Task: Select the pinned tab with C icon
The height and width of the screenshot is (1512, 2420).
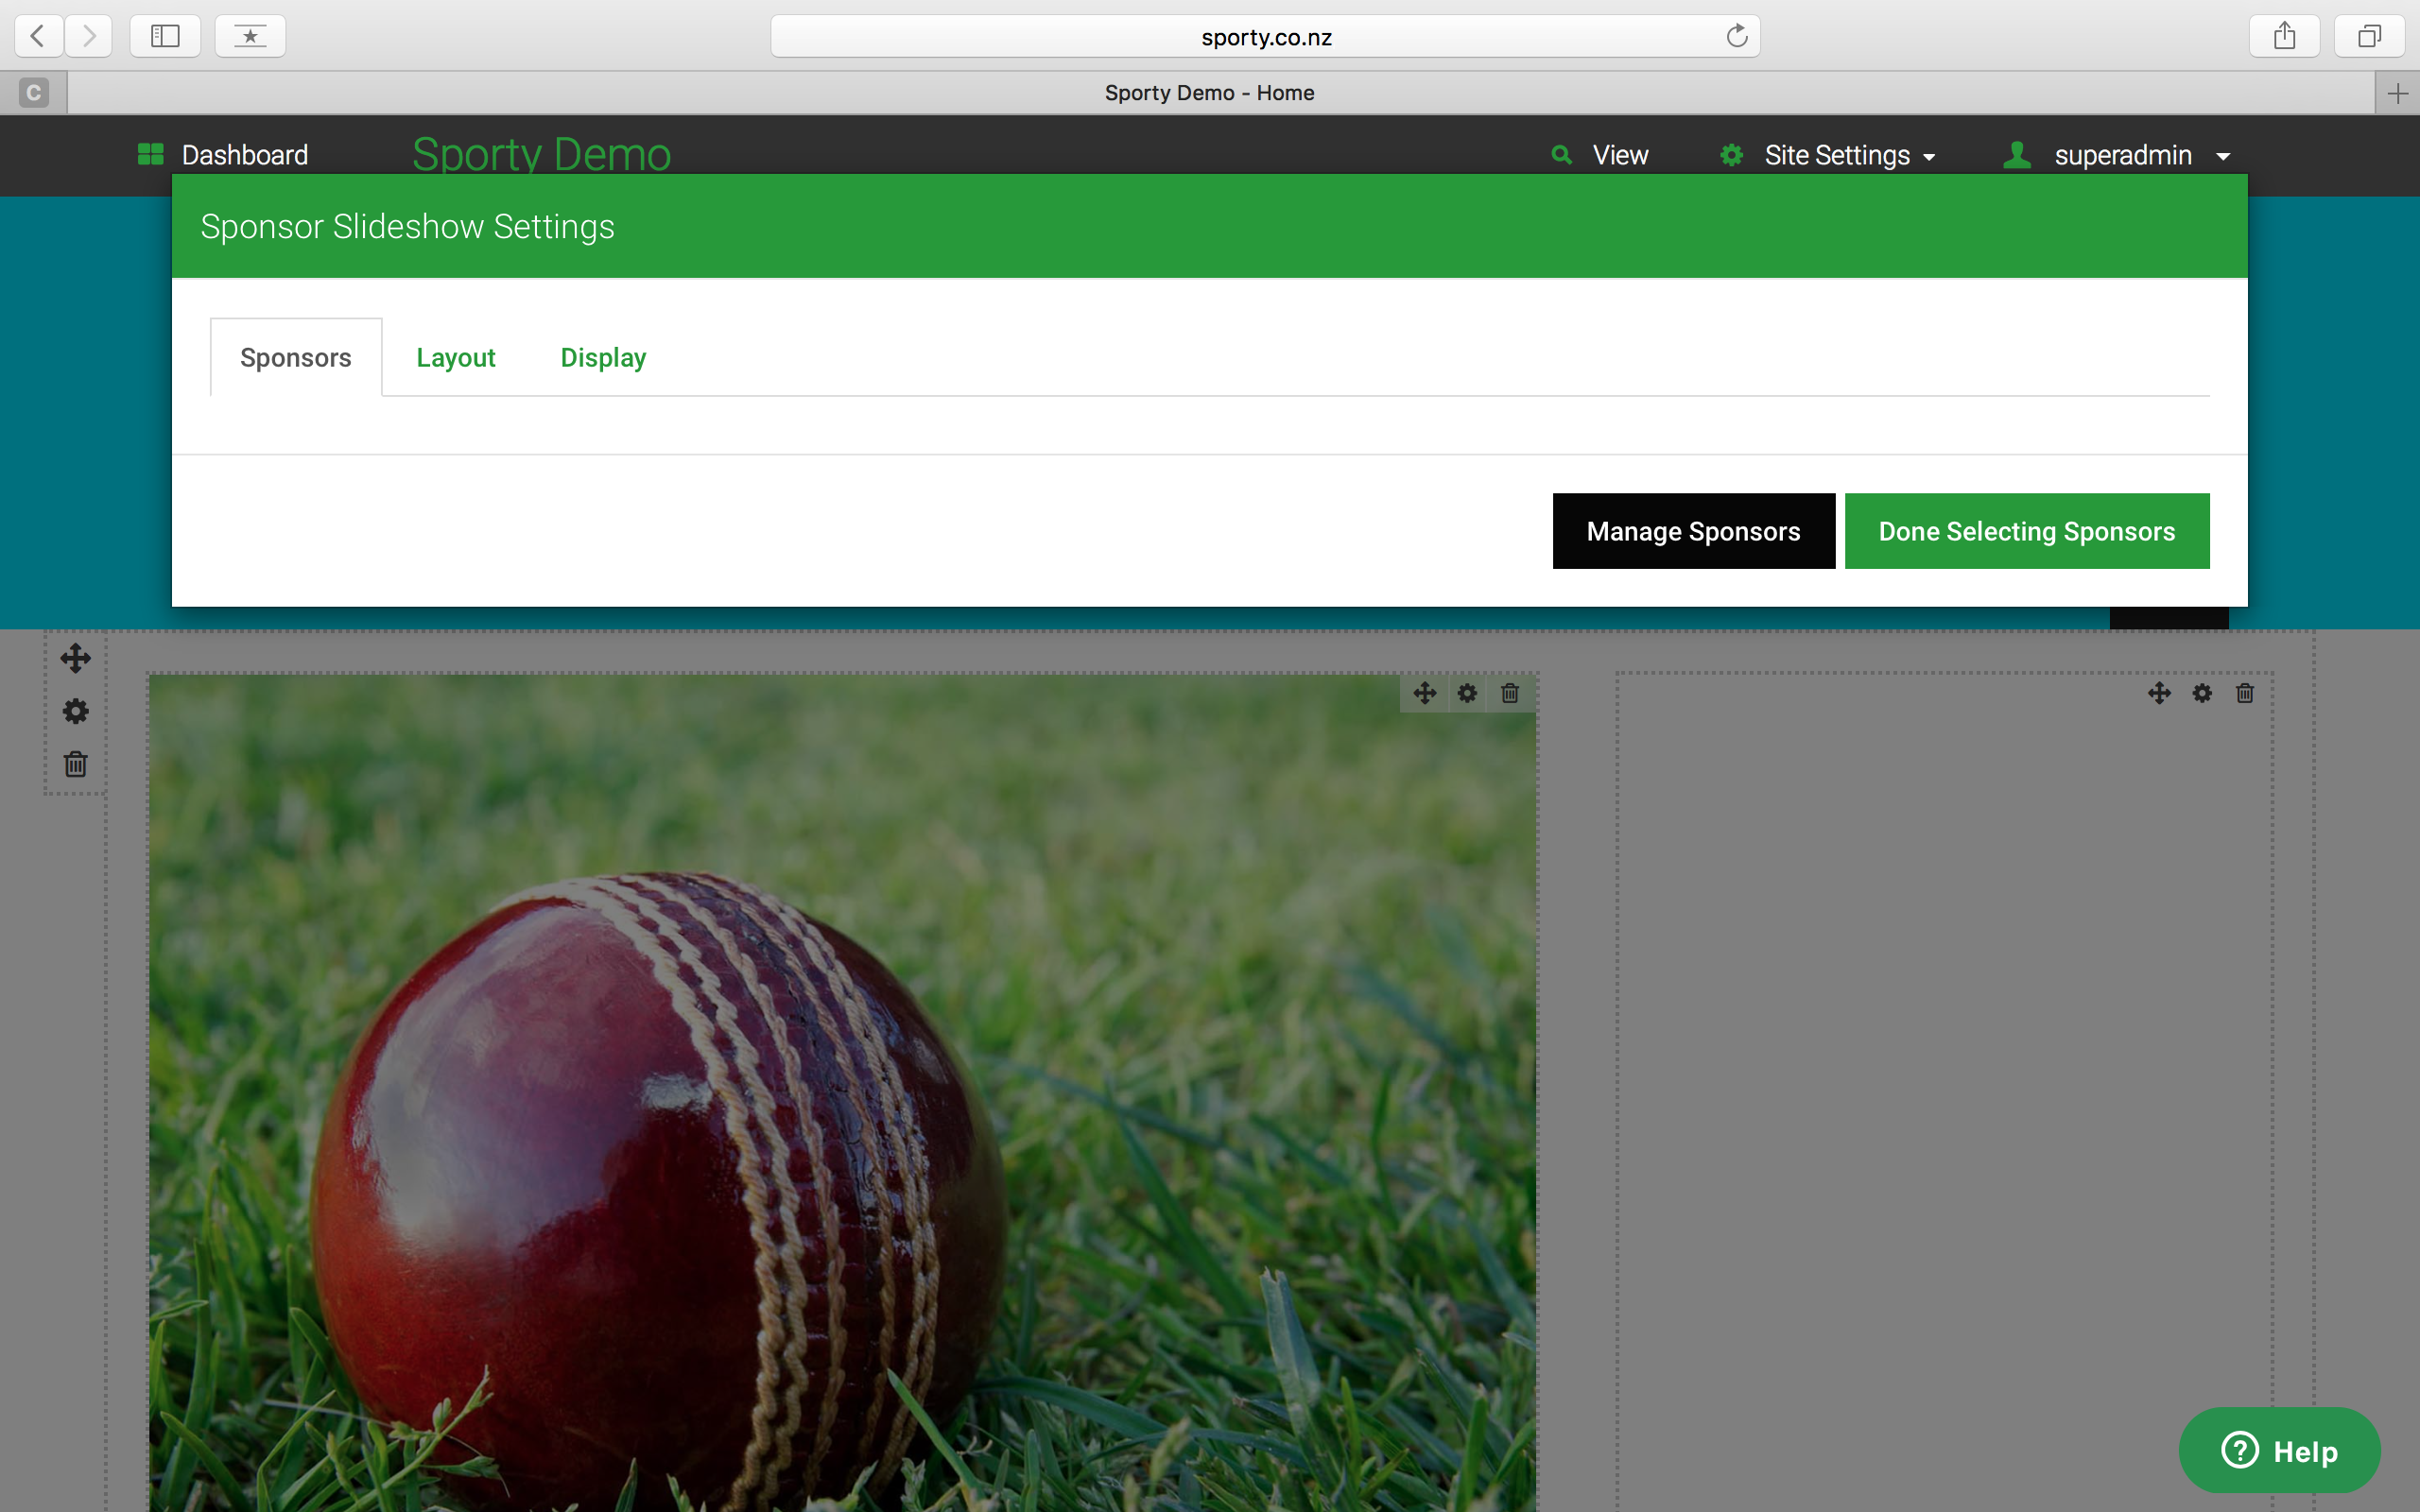Action: 33,93
